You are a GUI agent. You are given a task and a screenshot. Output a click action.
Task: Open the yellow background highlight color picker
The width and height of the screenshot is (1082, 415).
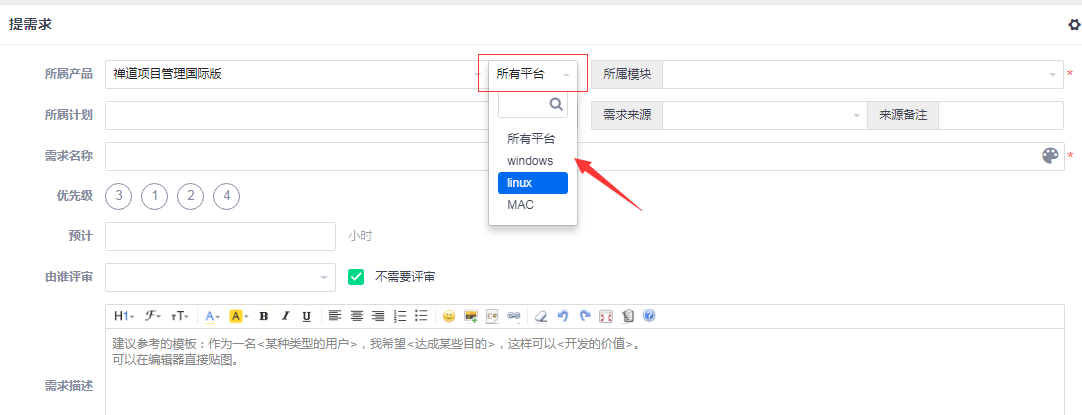click(x=238, y=316)
